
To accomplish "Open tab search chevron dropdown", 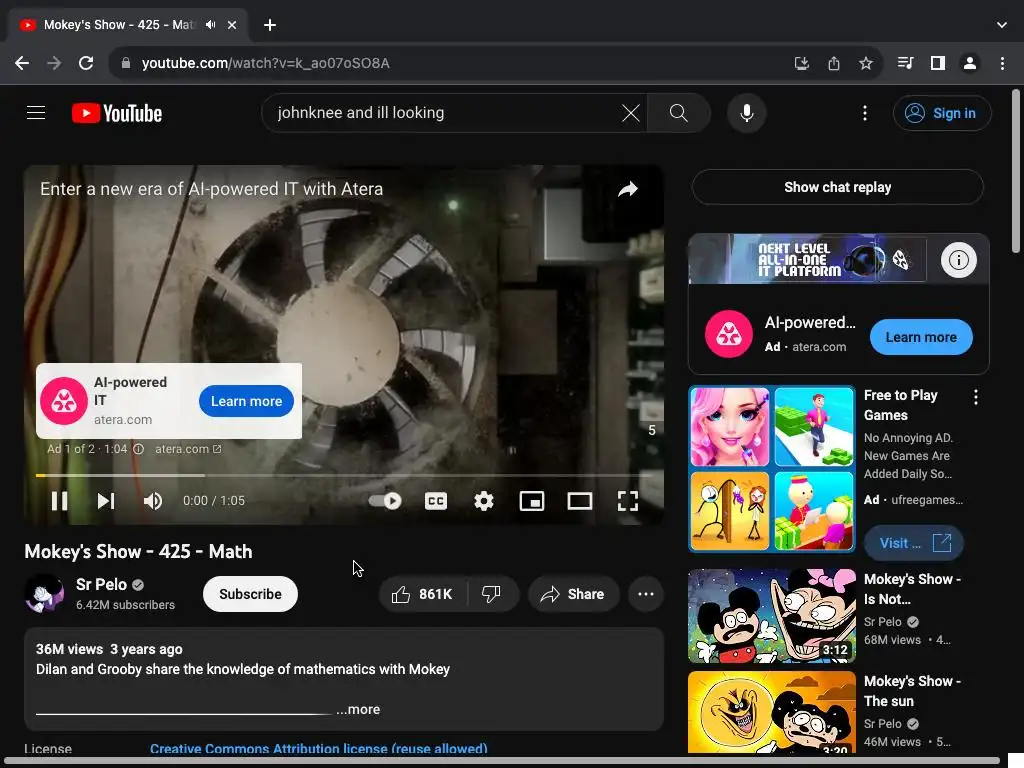I will click(x=1002, y=25).
